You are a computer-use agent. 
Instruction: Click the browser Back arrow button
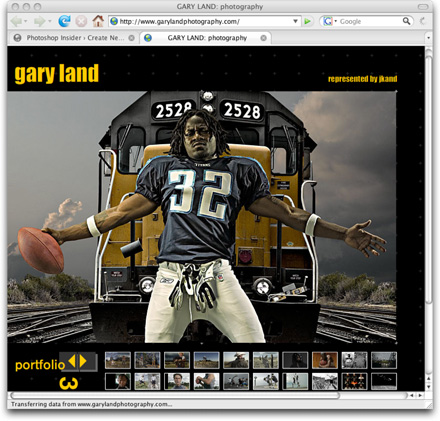pos(16,21)
